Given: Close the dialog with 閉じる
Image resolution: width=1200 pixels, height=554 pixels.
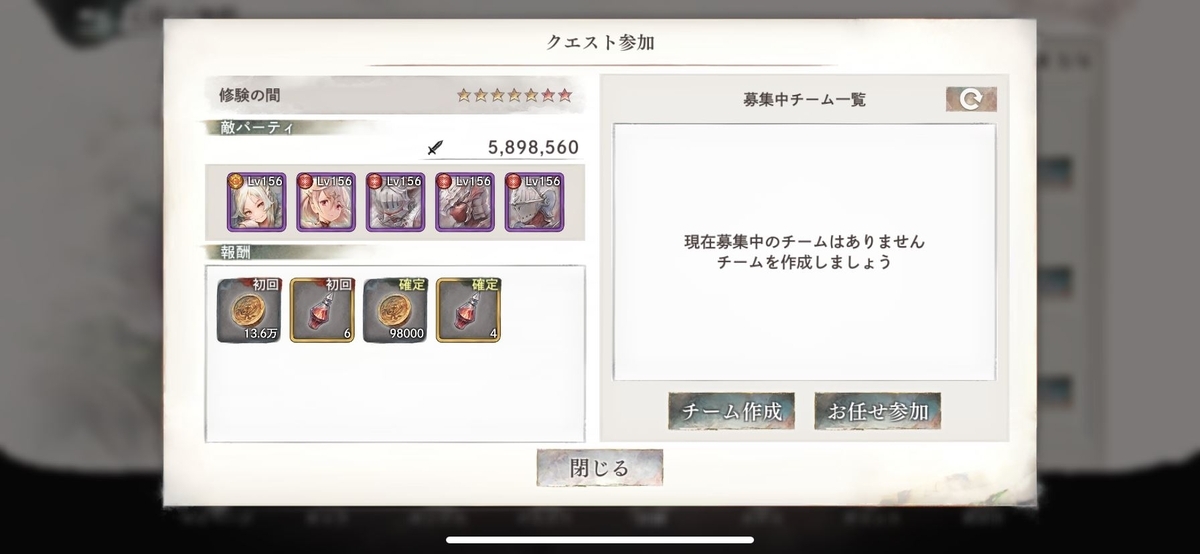Looking at the screenshot, I should [x=600, y=468].
